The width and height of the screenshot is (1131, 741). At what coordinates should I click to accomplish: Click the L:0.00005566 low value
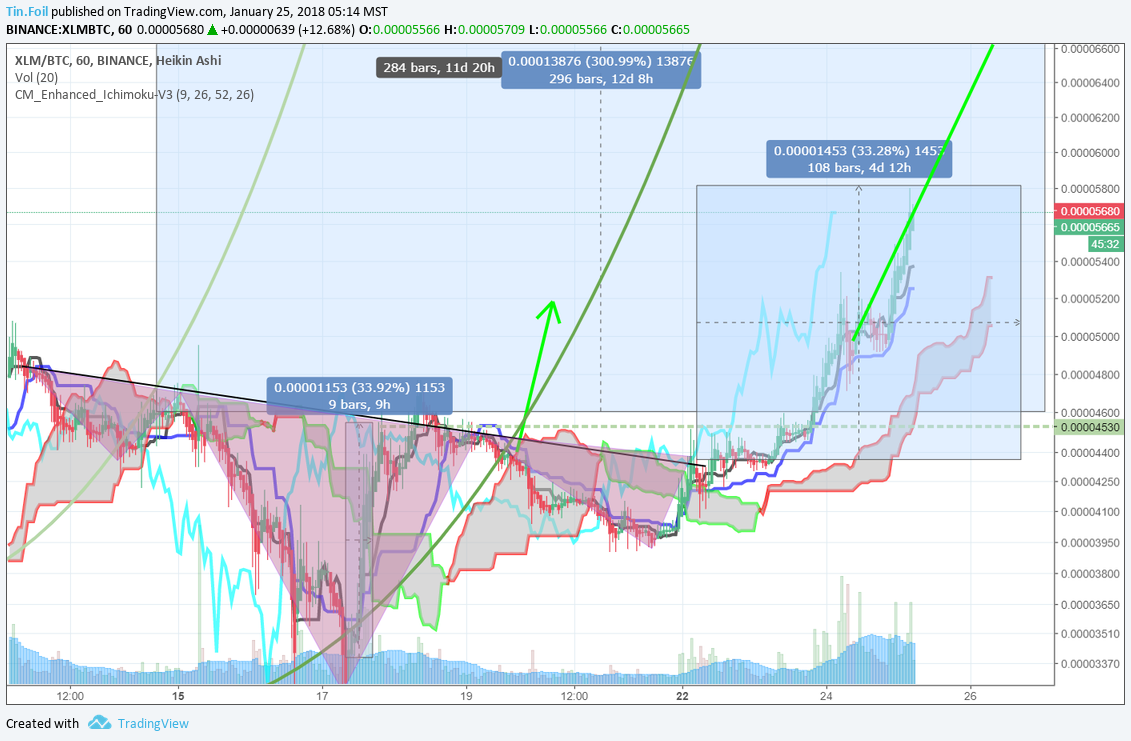568,30
